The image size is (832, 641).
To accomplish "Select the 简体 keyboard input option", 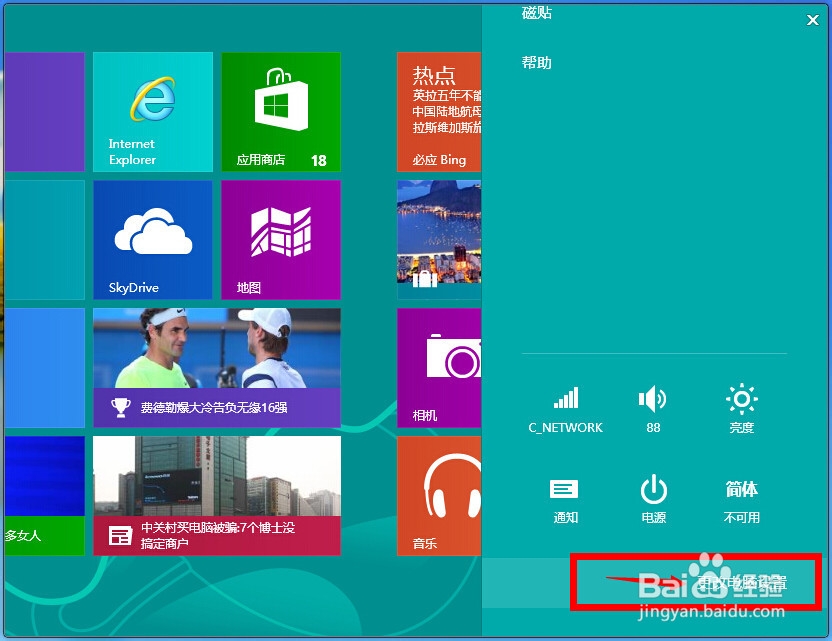I will [x=741, y=501].
